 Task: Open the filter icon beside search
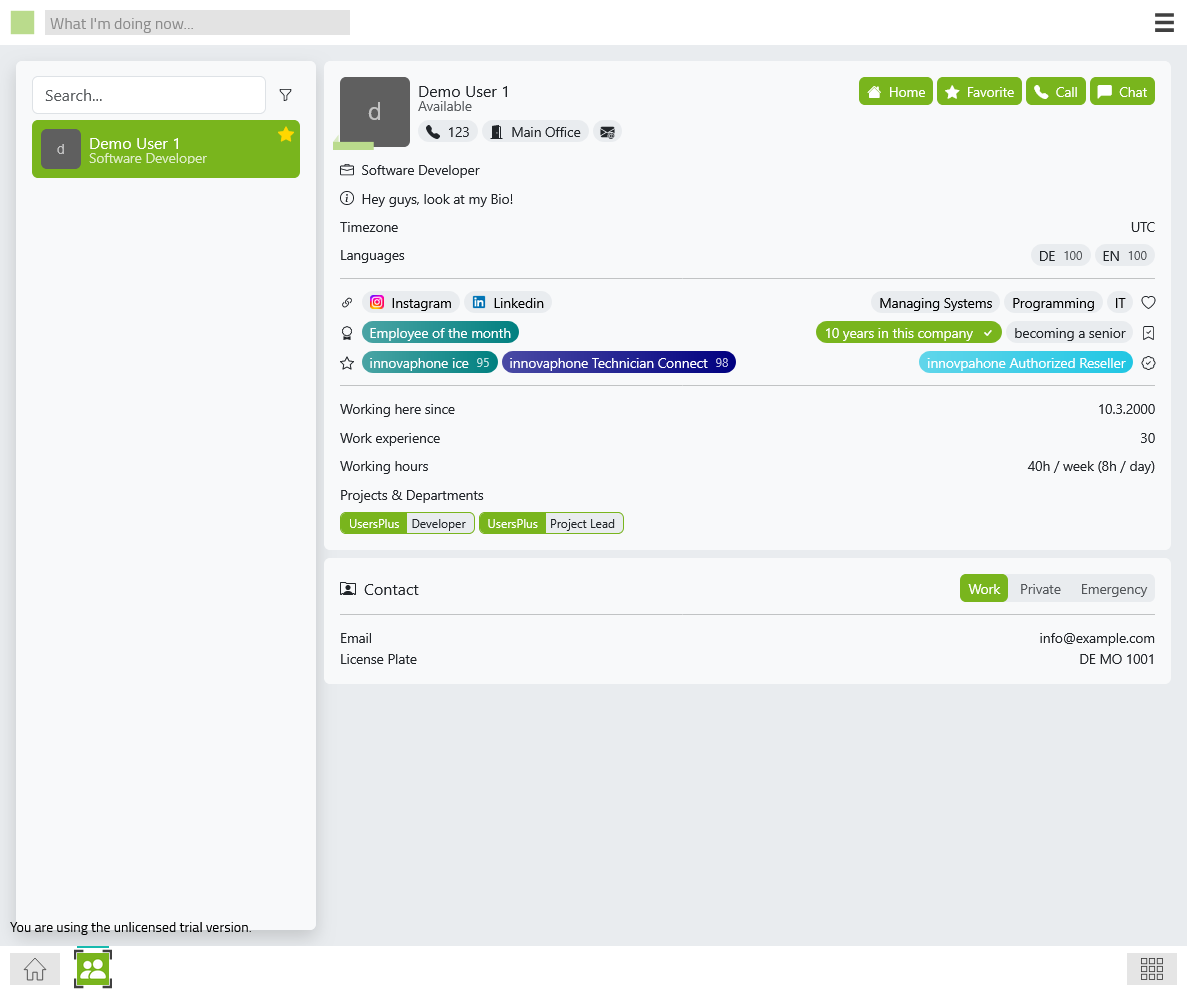point(285,95)
